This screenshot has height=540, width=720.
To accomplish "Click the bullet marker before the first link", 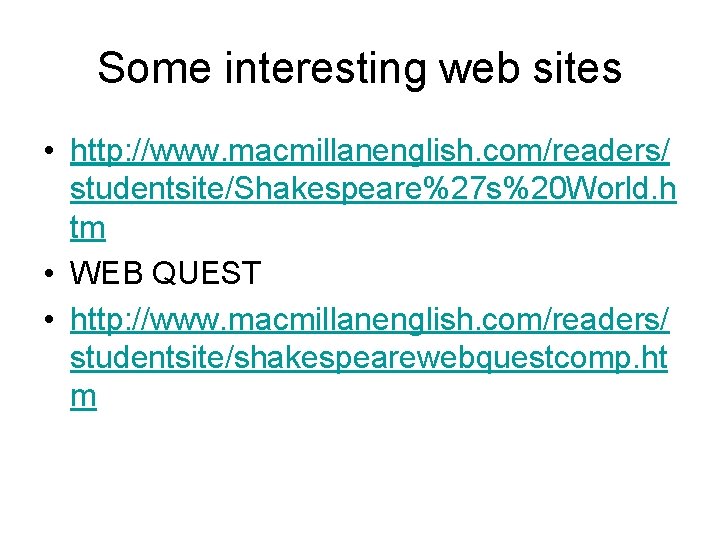I will (x=48, y=151).
